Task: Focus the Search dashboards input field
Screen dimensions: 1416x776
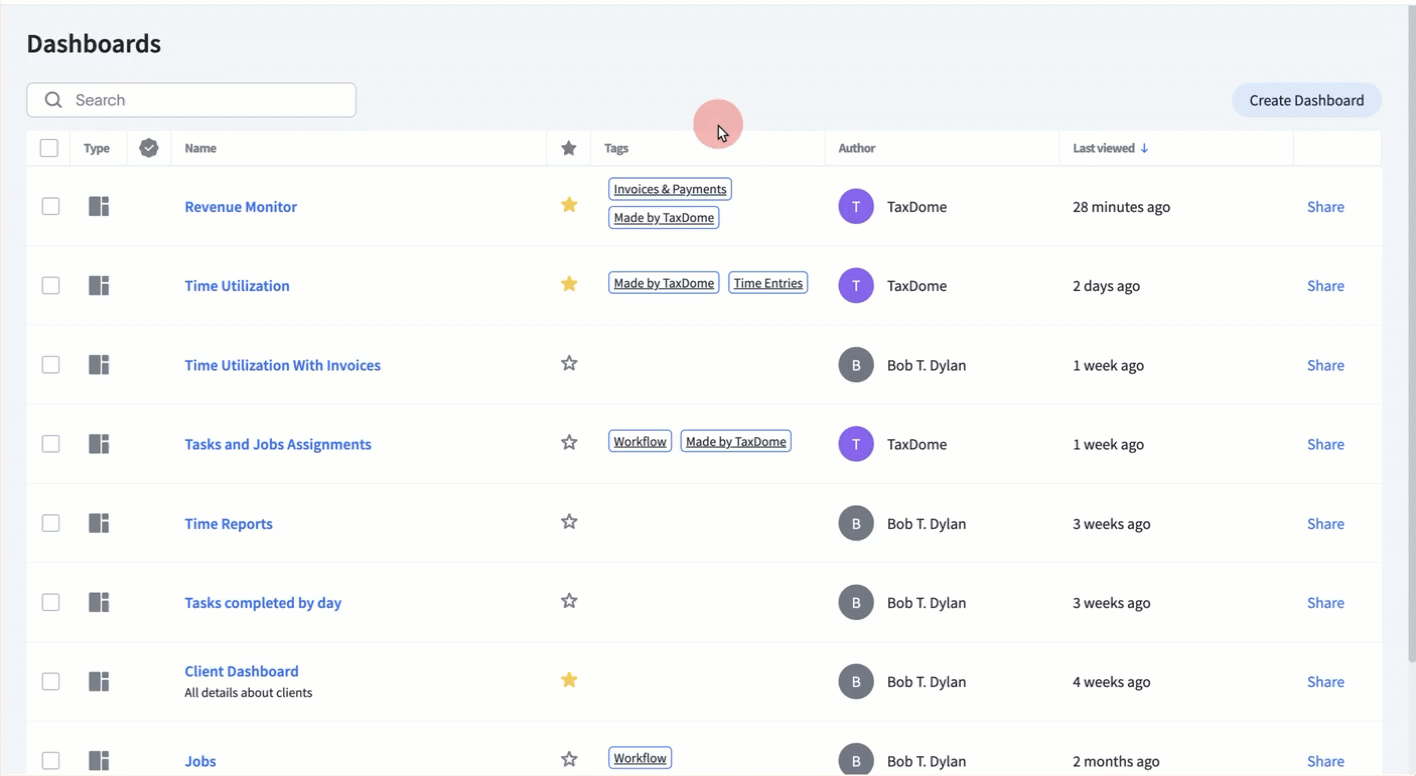Action: (205, 100)
